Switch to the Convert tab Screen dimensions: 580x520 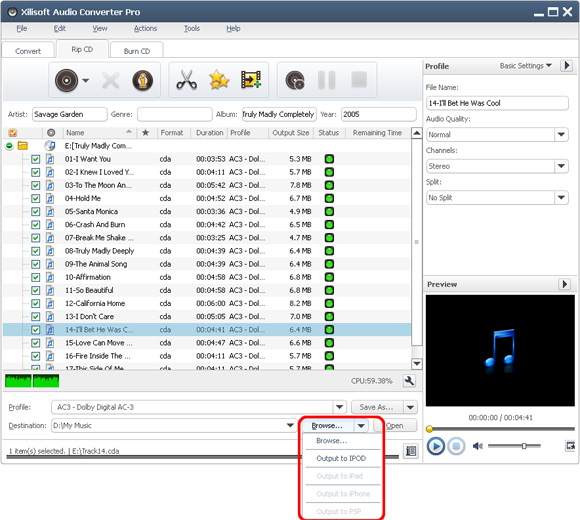click(28, 51)
